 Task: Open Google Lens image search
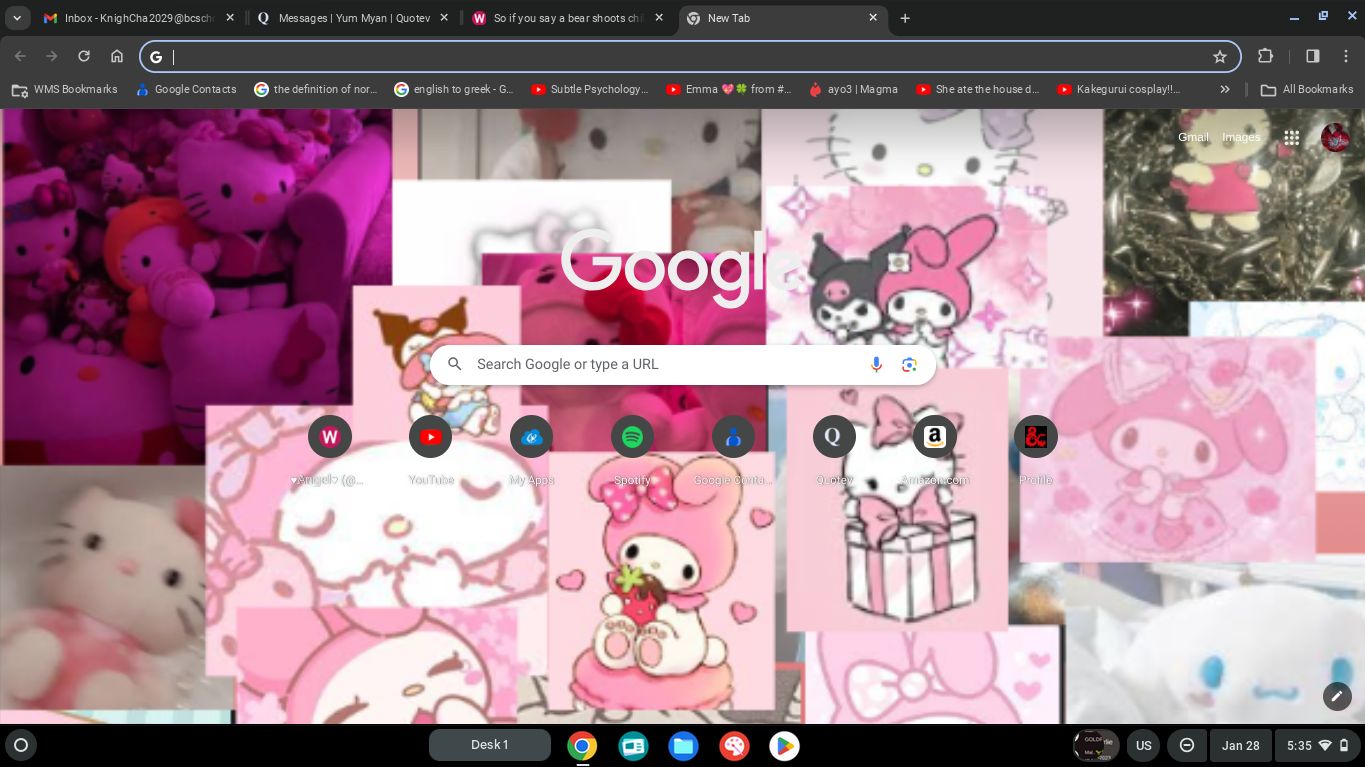[x=909, y=365]
